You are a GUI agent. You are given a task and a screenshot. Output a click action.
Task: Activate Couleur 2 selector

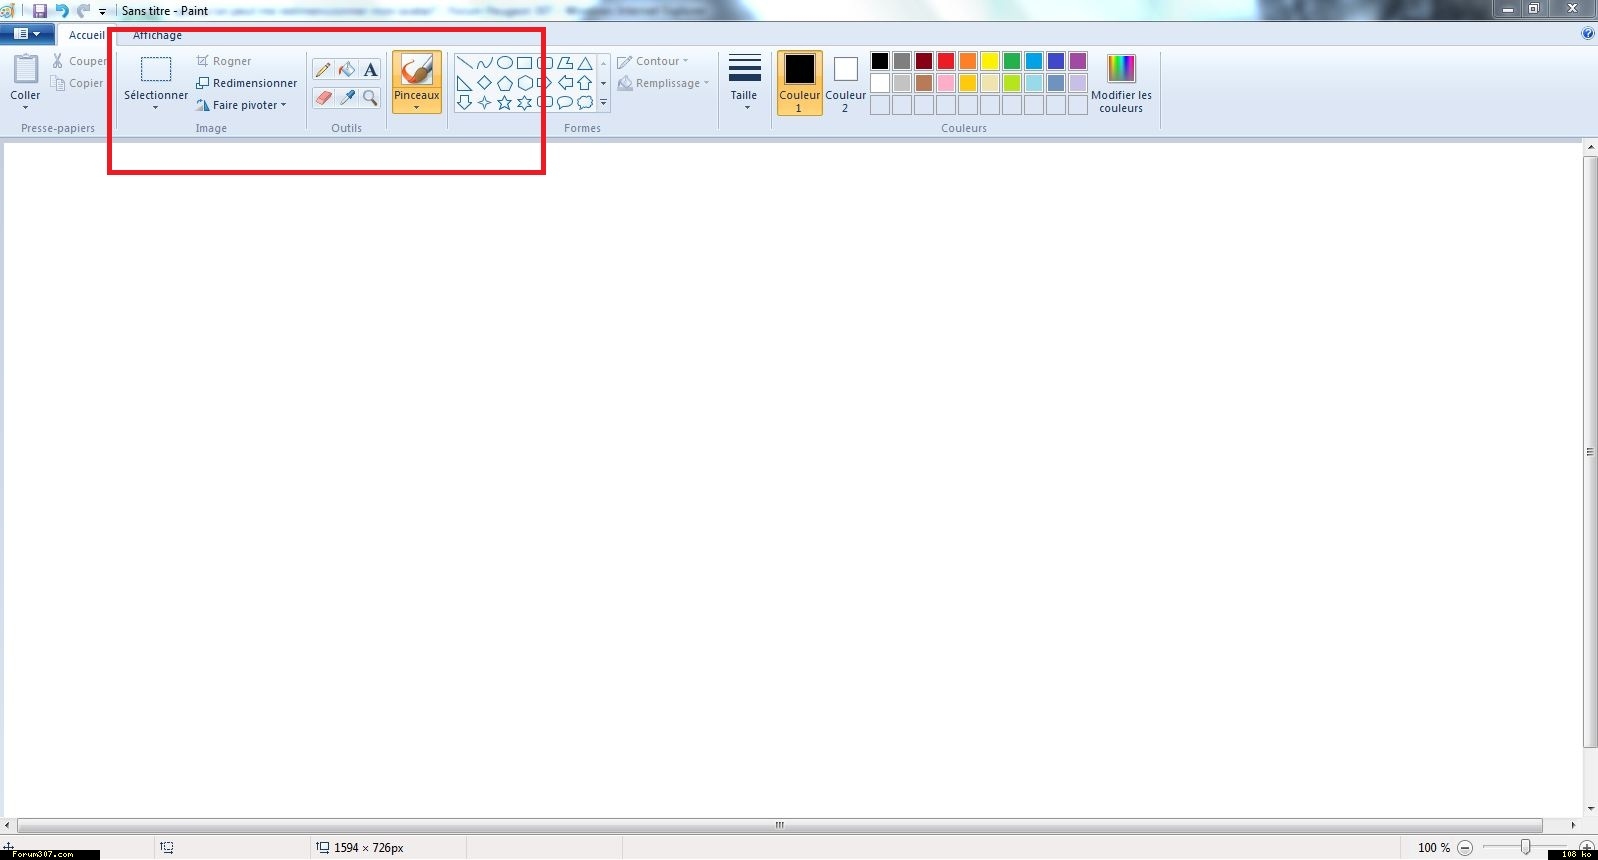point(845,82)
